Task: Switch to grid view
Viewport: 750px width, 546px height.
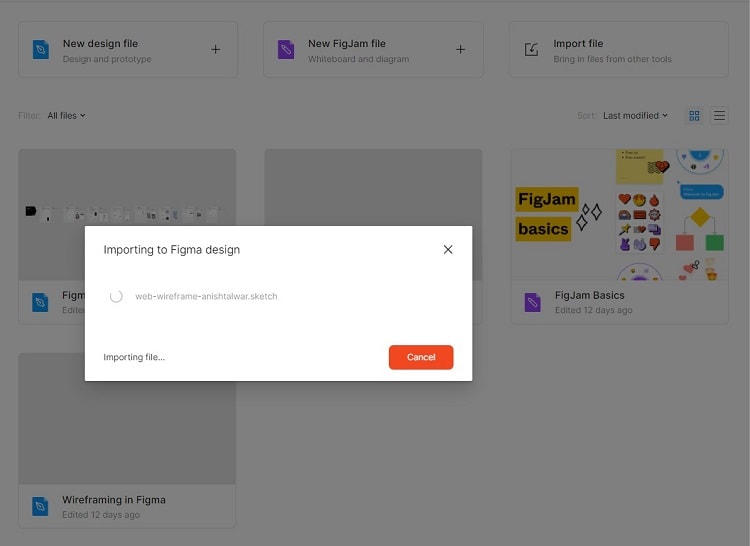Action: [694, 116]
